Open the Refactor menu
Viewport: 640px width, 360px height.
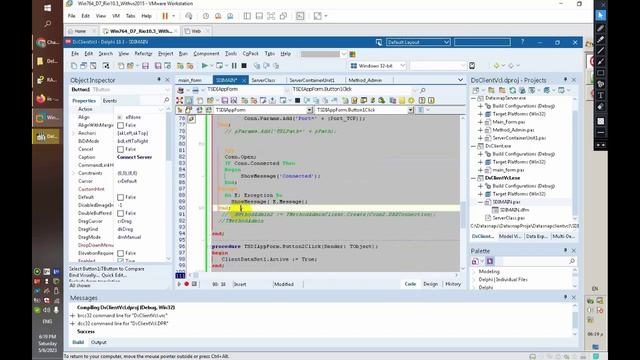click(x=143, y=53)
